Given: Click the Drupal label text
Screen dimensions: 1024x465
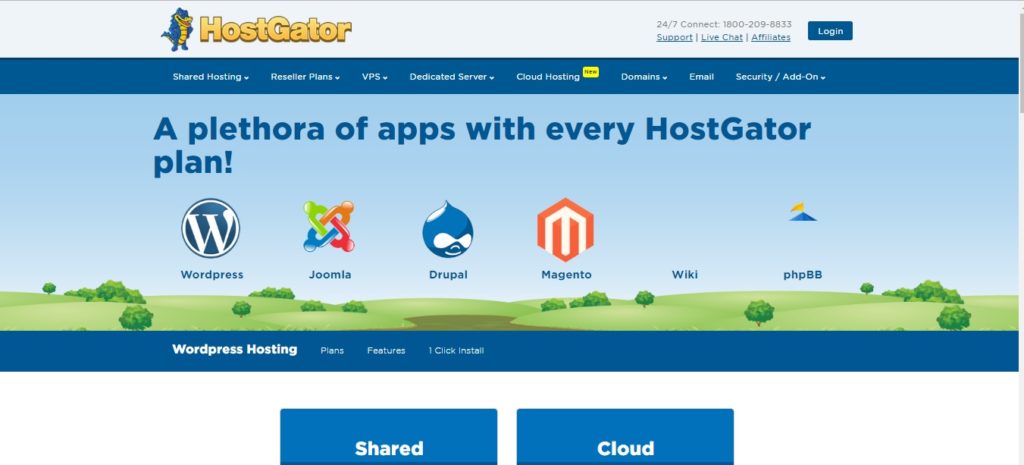Looking at the screenshot, I should click(448, 275).
